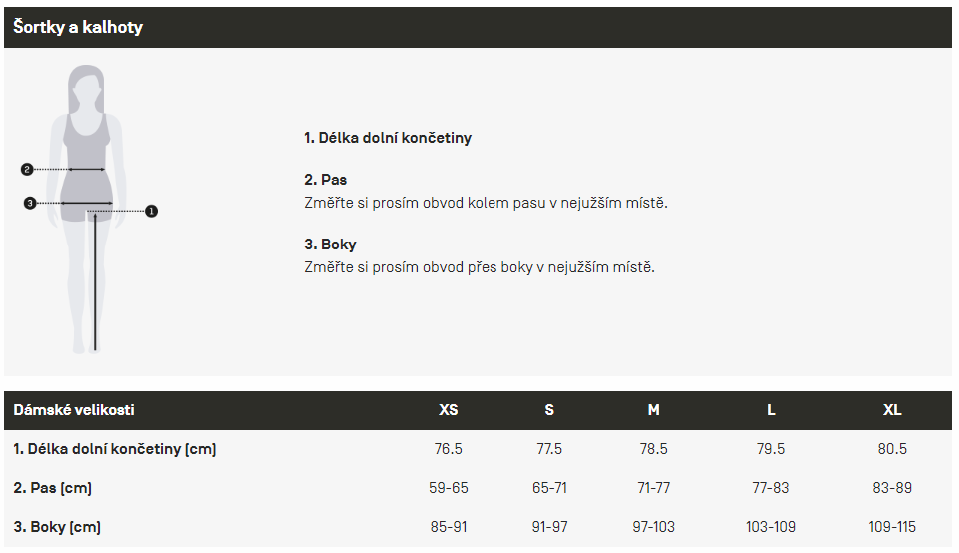Click marker number 2 at the waist

point(27,170)
